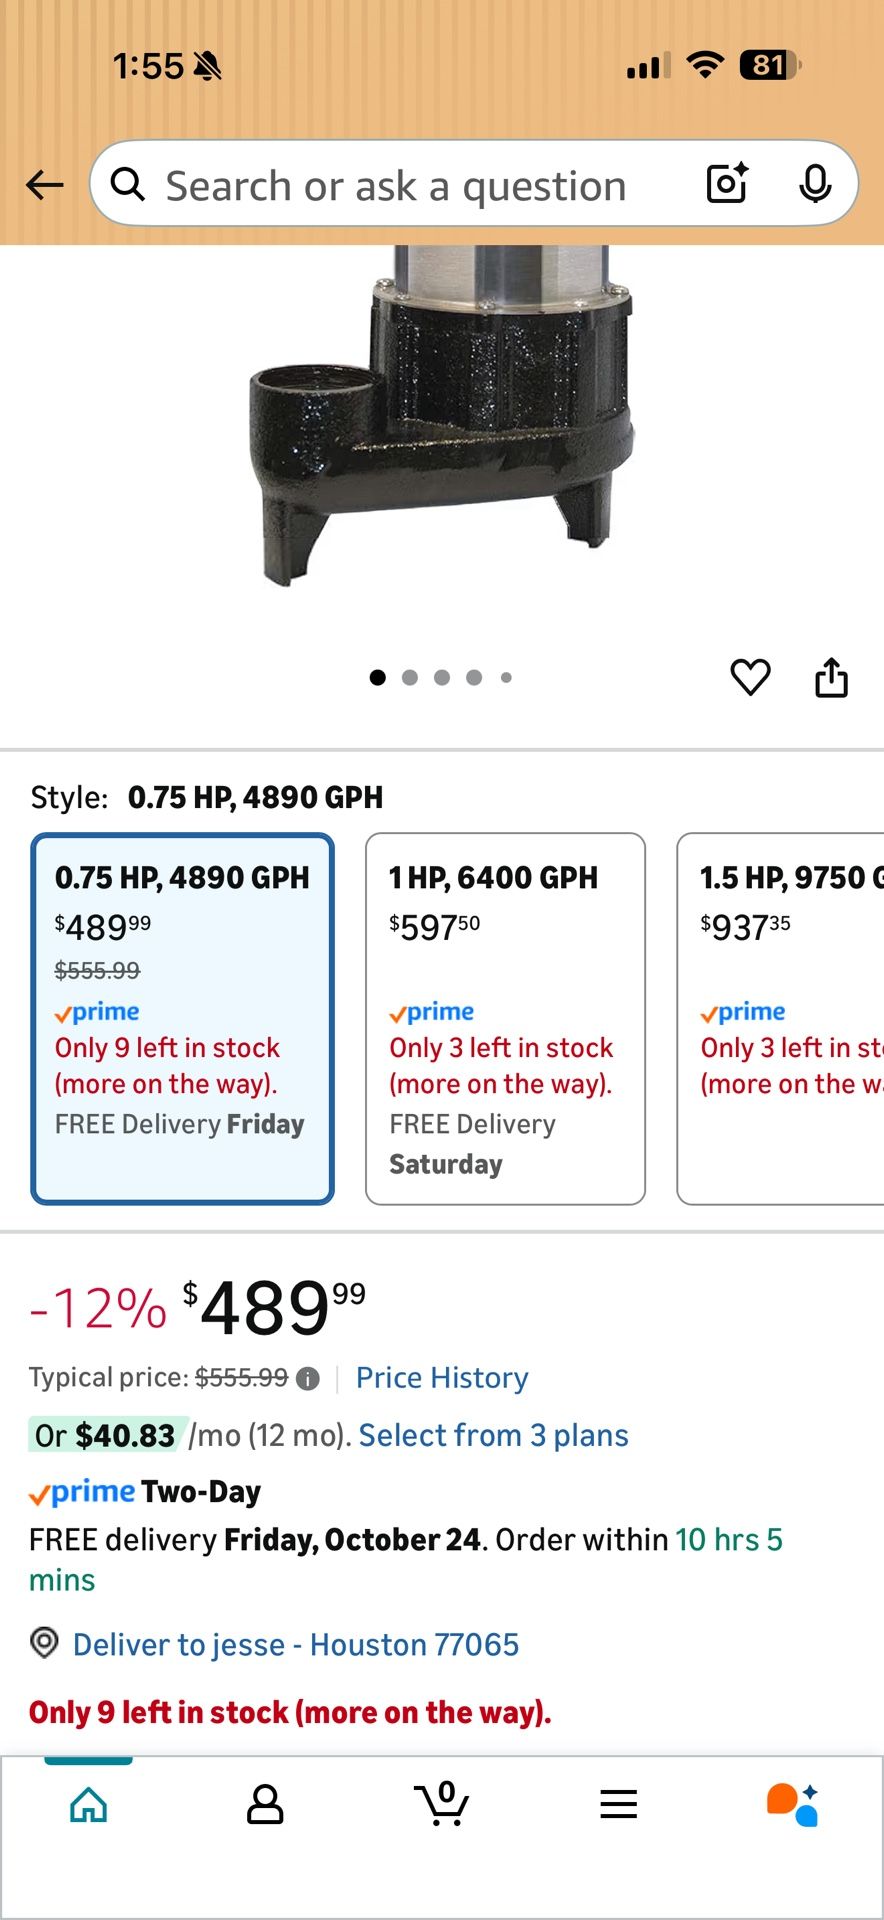
Task: Select the 1 HP, 6400 GPH style
Action: coord(505,1018)
